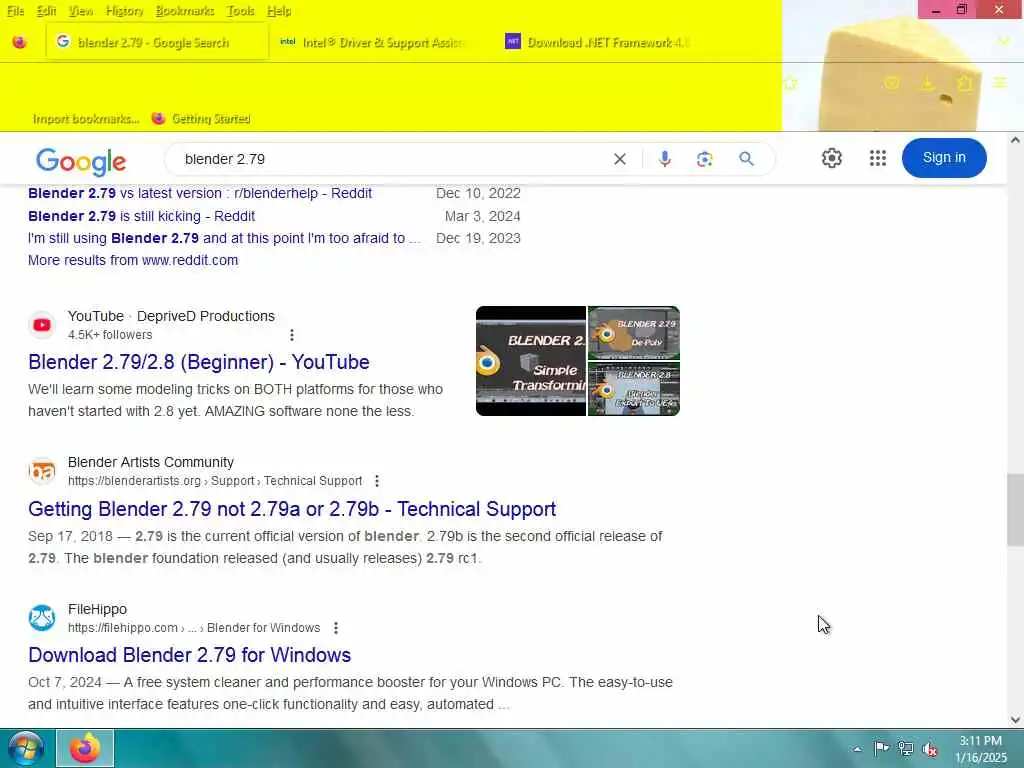This screenshot has width=1024, height=768.
Task: Switch to blender 2.79 Google Search tab
Action: [157, 42]
